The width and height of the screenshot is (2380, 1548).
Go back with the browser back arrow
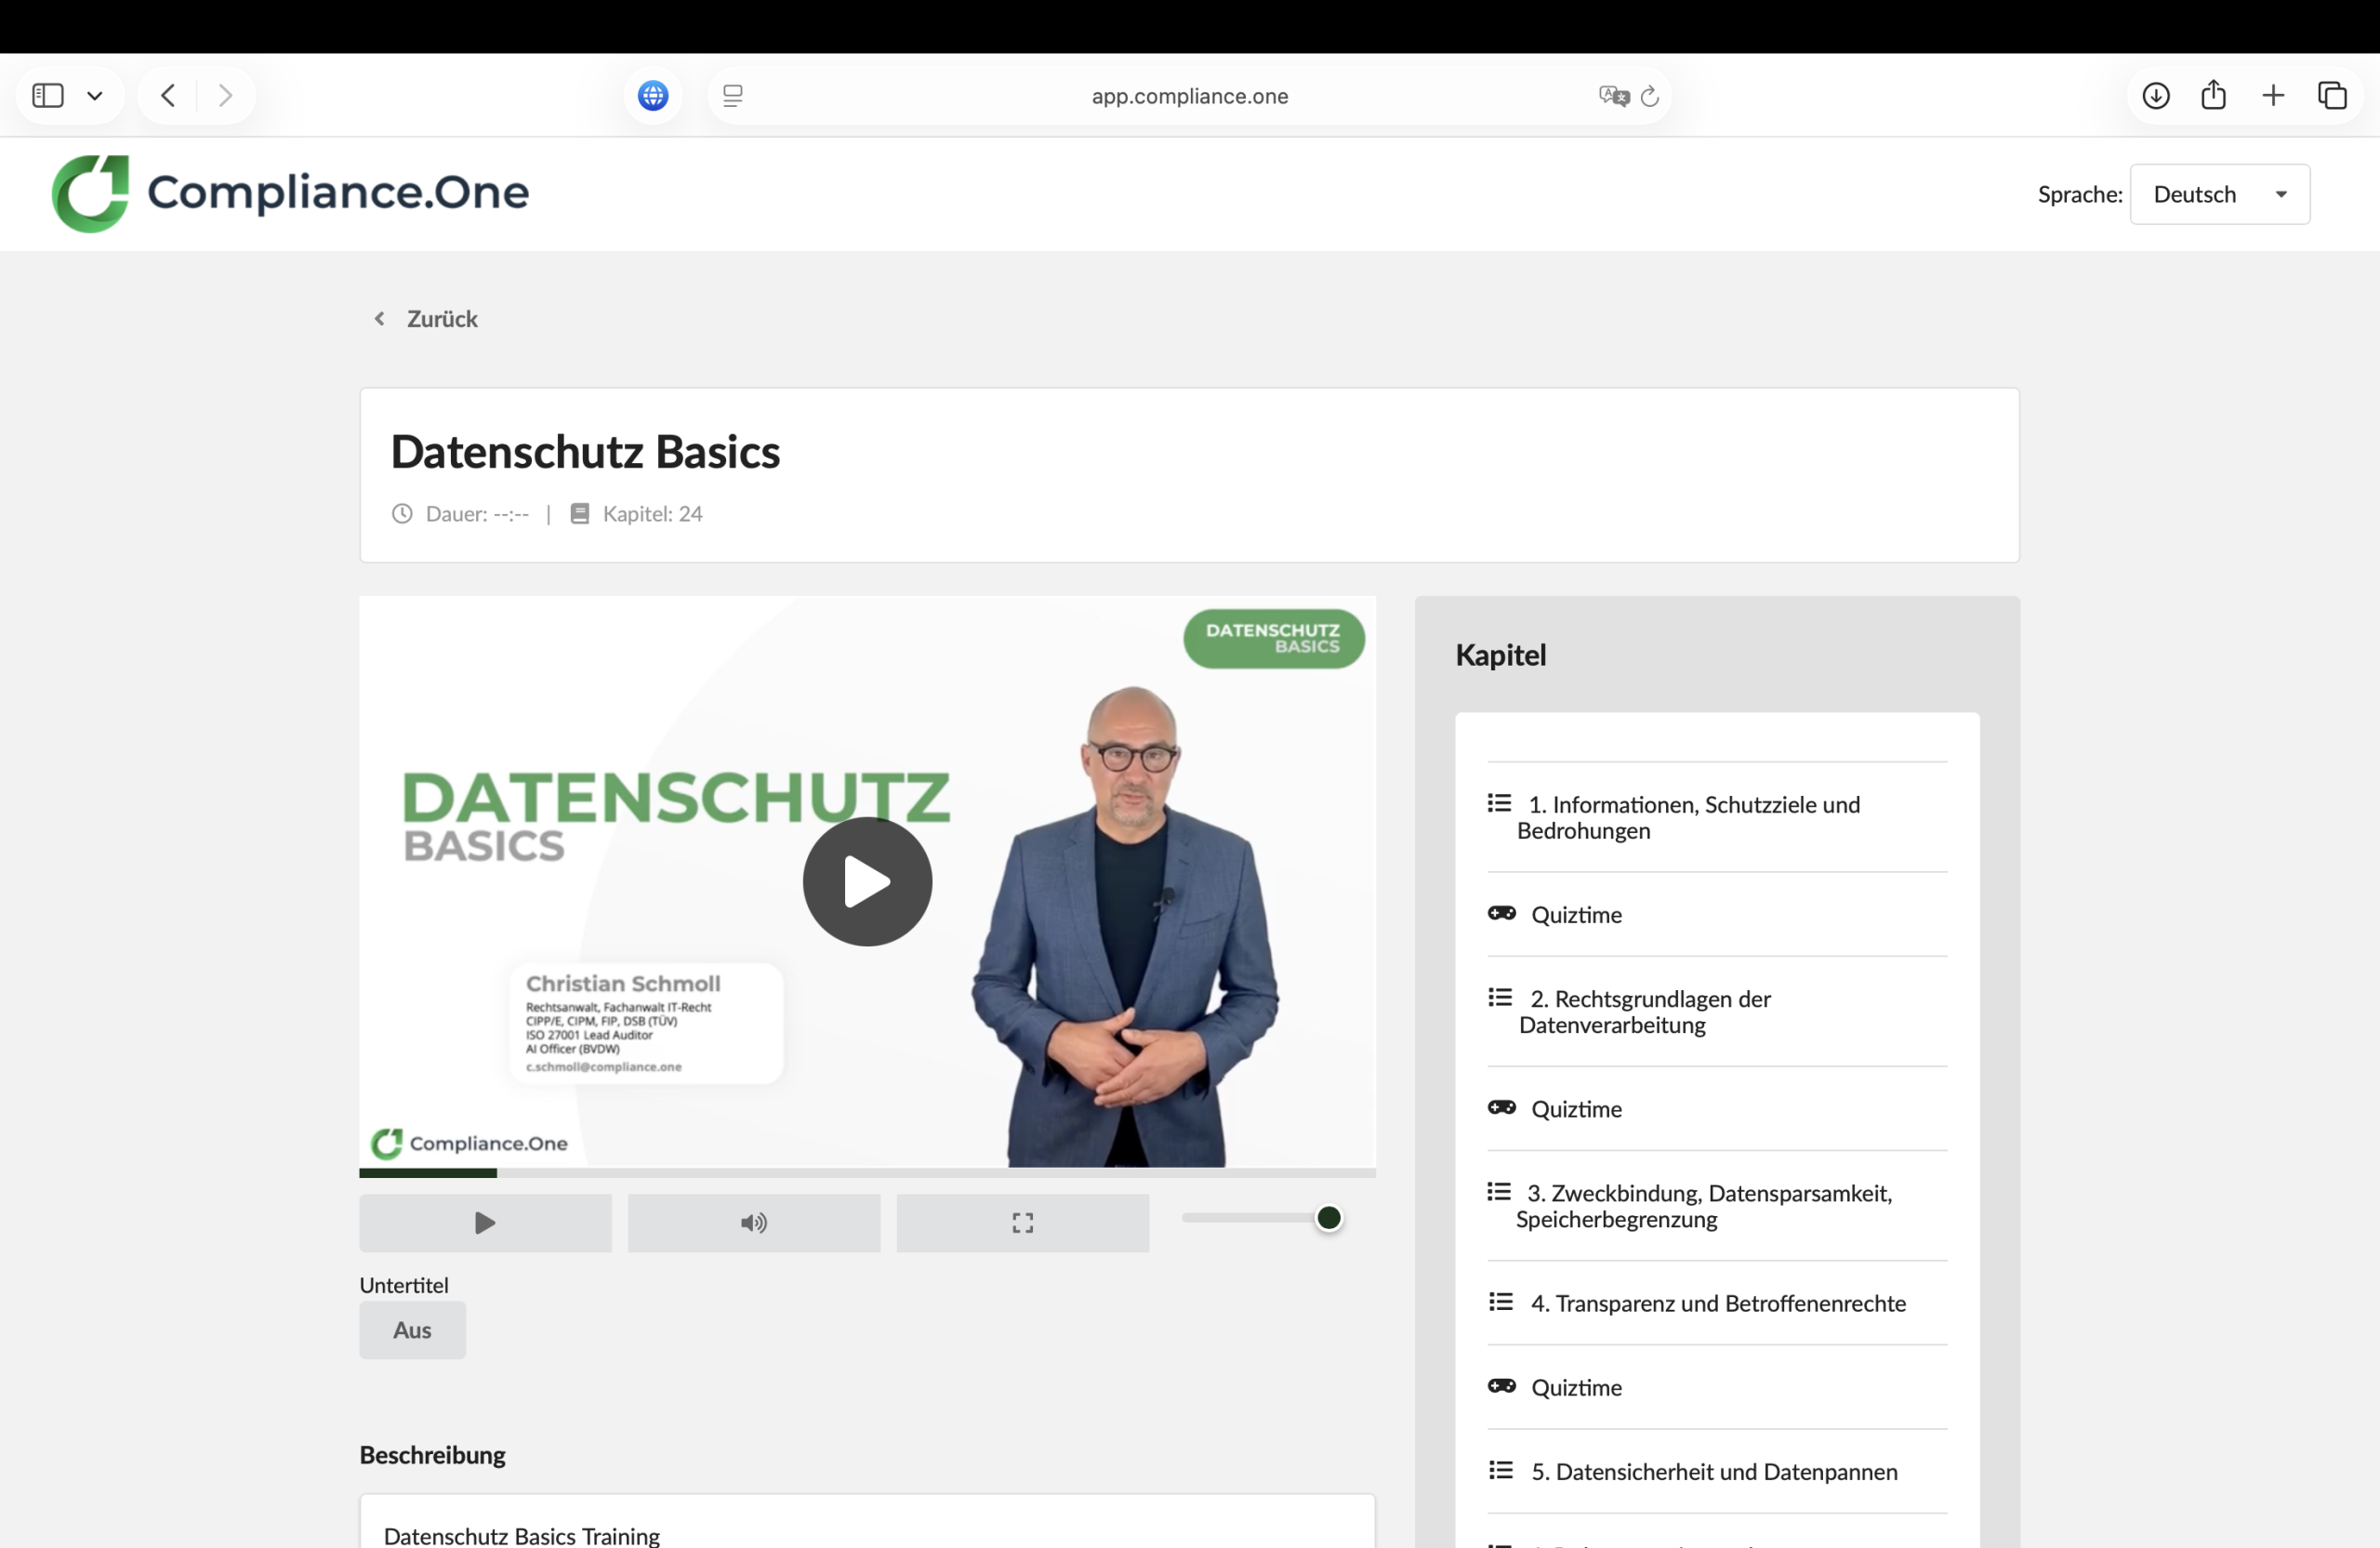[x=168, y=95]
